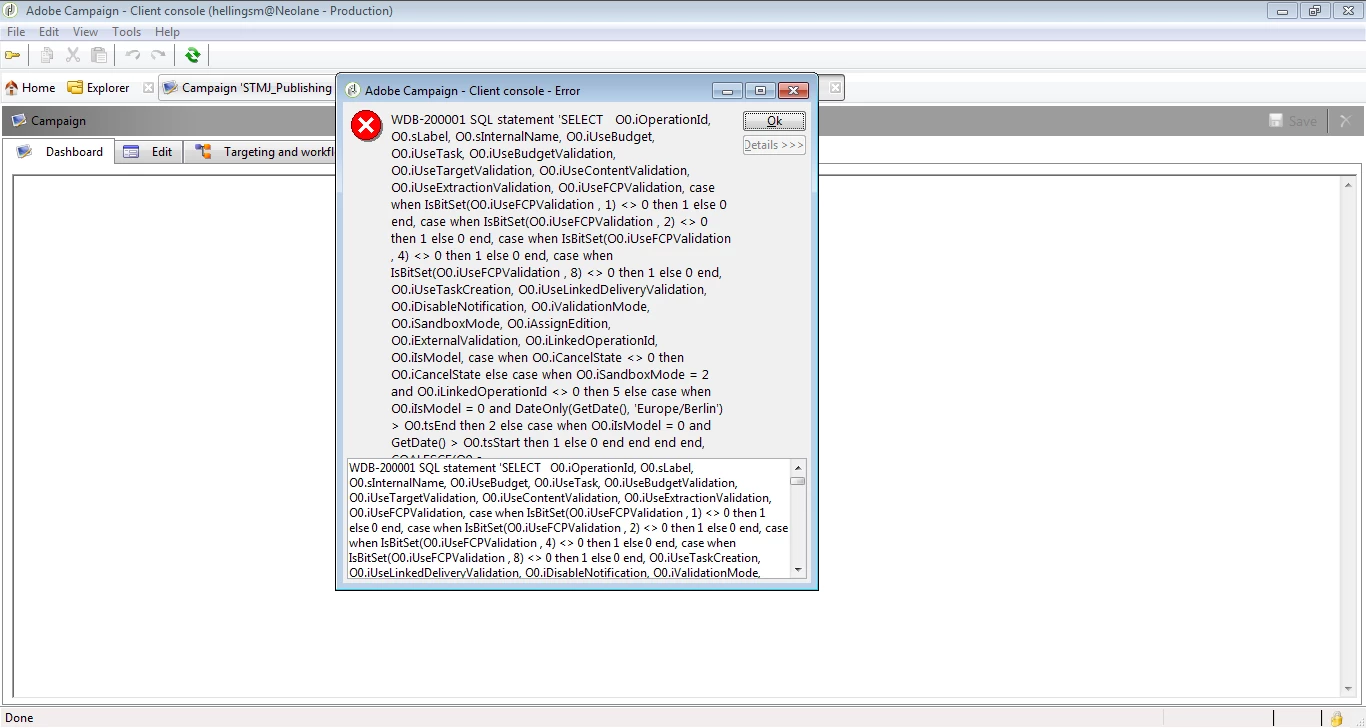Click up arrow of error details scrollbar
This screenshot has height=728, width=1366.
(798, 467)
